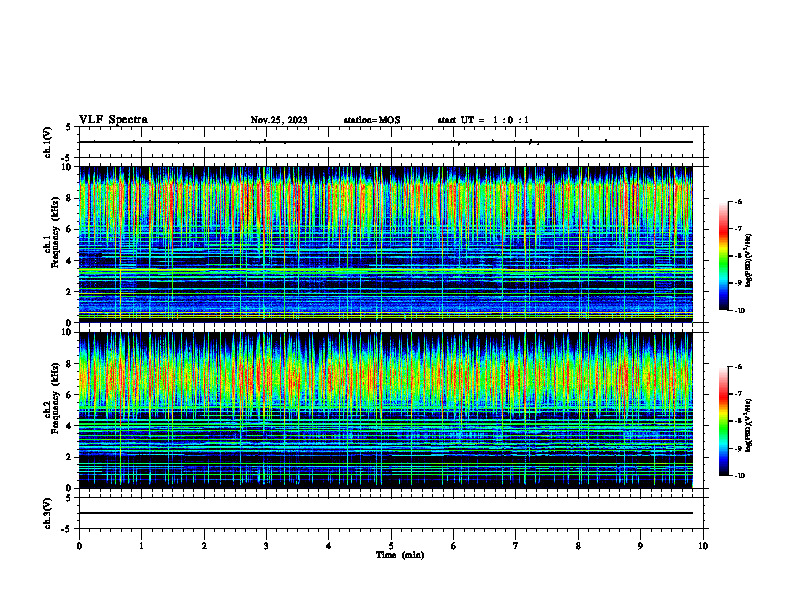Click ch.1 frequency tick label "8"
This screenshot has width=792, height=612.
click(70, 198)
